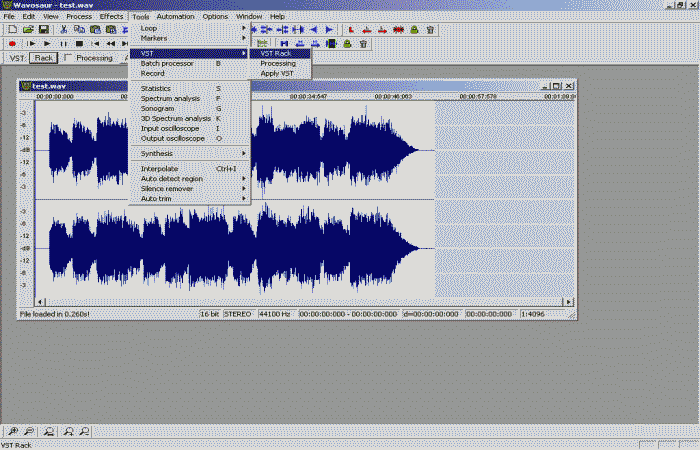Save using the floppy disk icon
This screenshot has width=700, height=450.
tap(44, 30)
